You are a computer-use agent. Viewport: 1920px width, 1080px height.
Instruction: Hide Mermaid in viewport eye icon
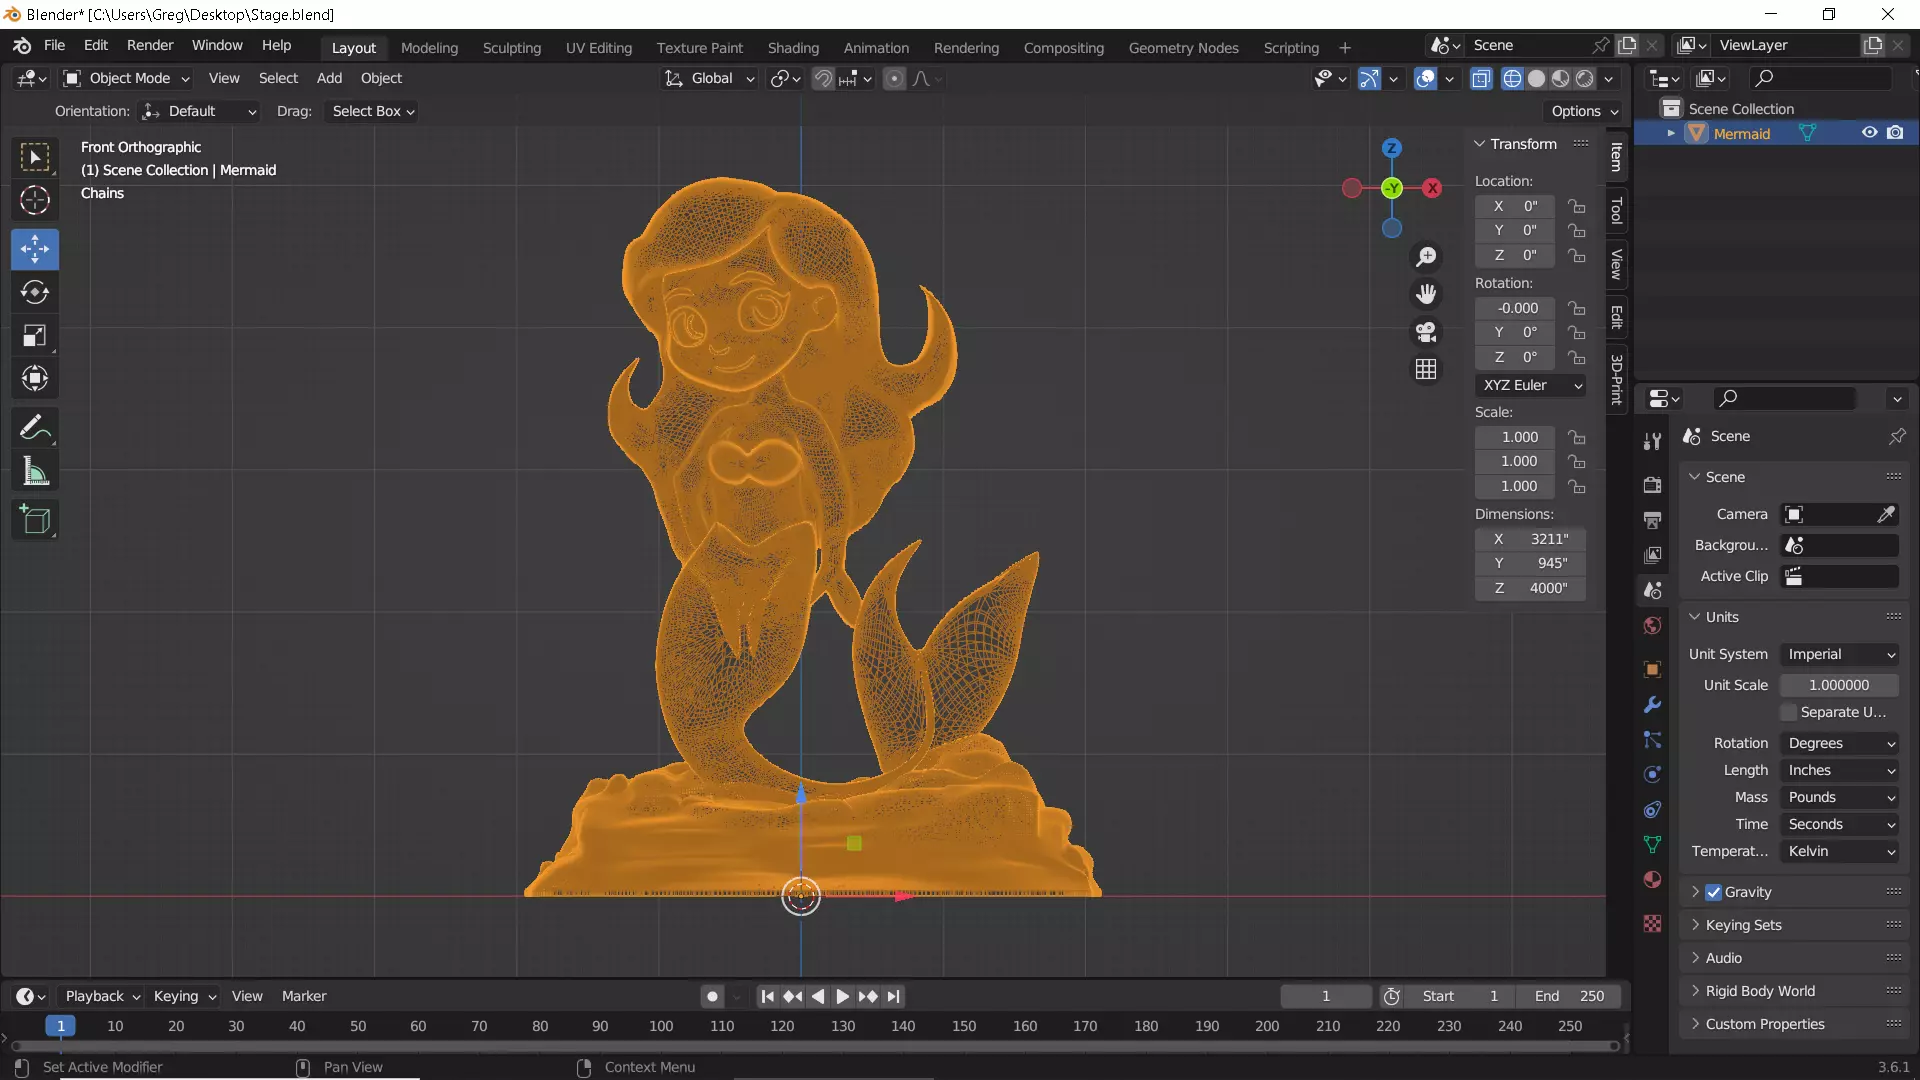[1869, 133]
